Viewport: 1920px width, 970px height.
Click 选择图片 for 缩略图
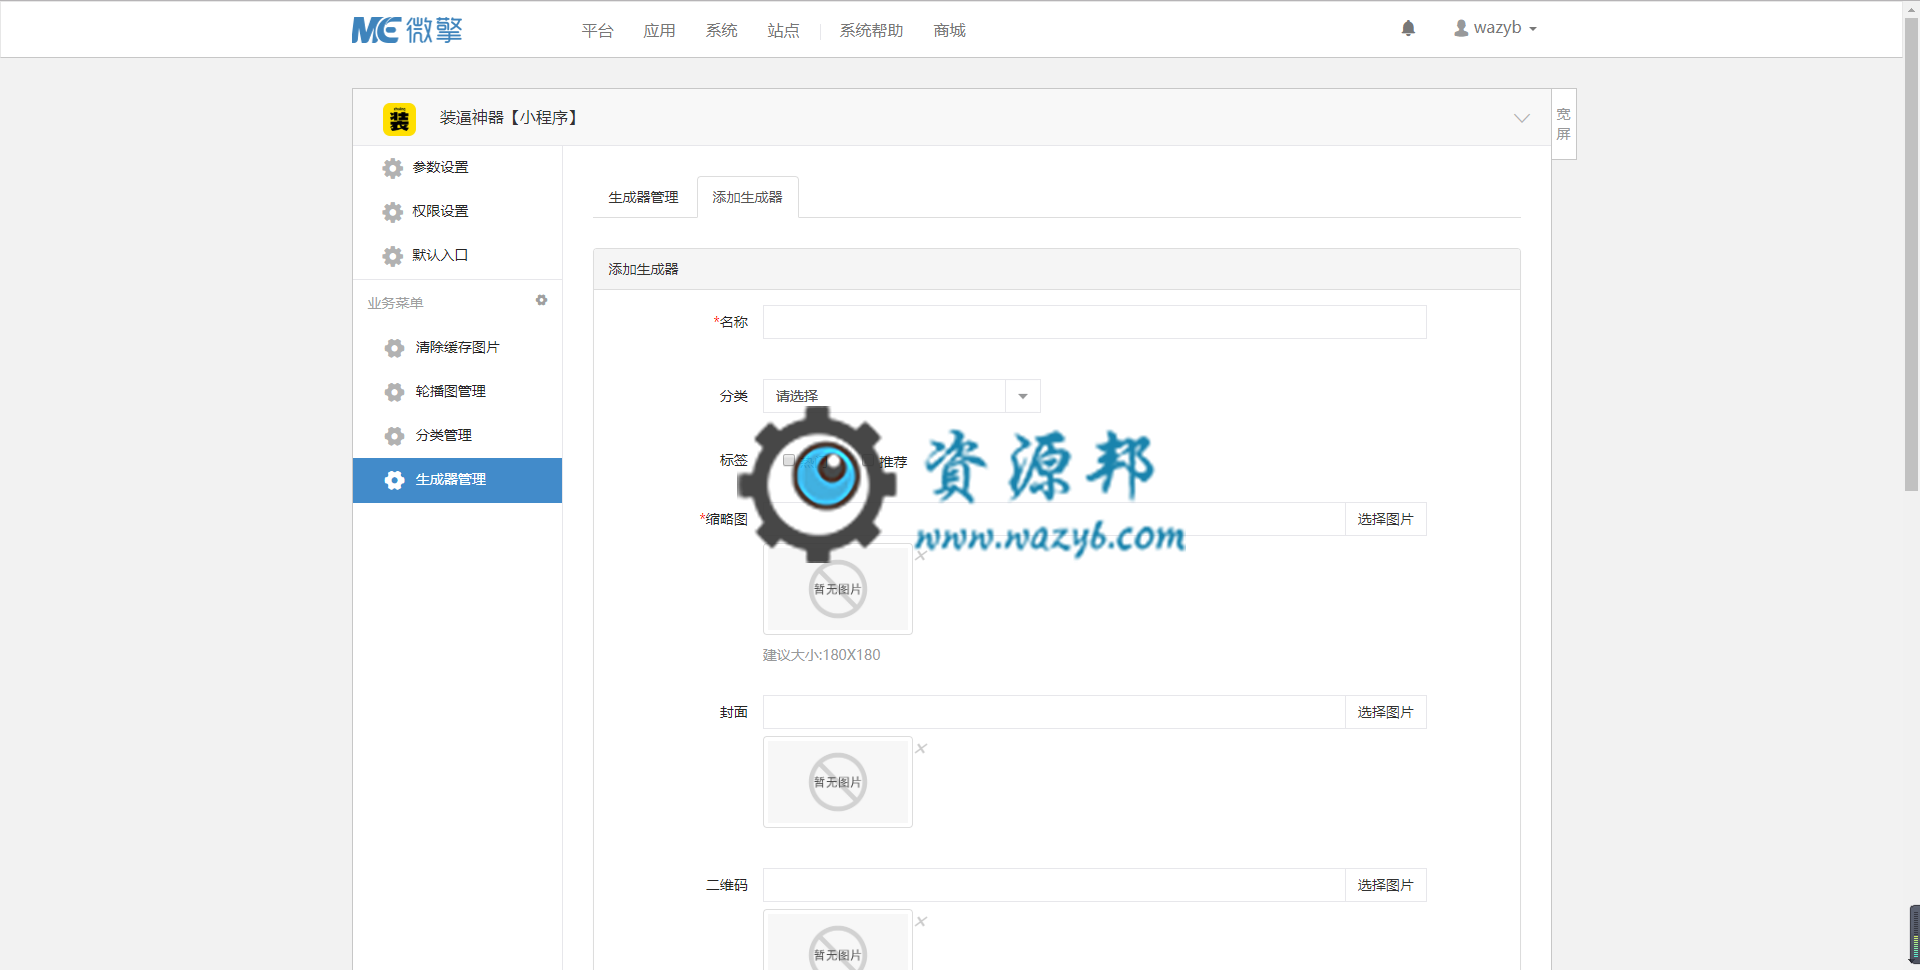(x=1385, y=519)
